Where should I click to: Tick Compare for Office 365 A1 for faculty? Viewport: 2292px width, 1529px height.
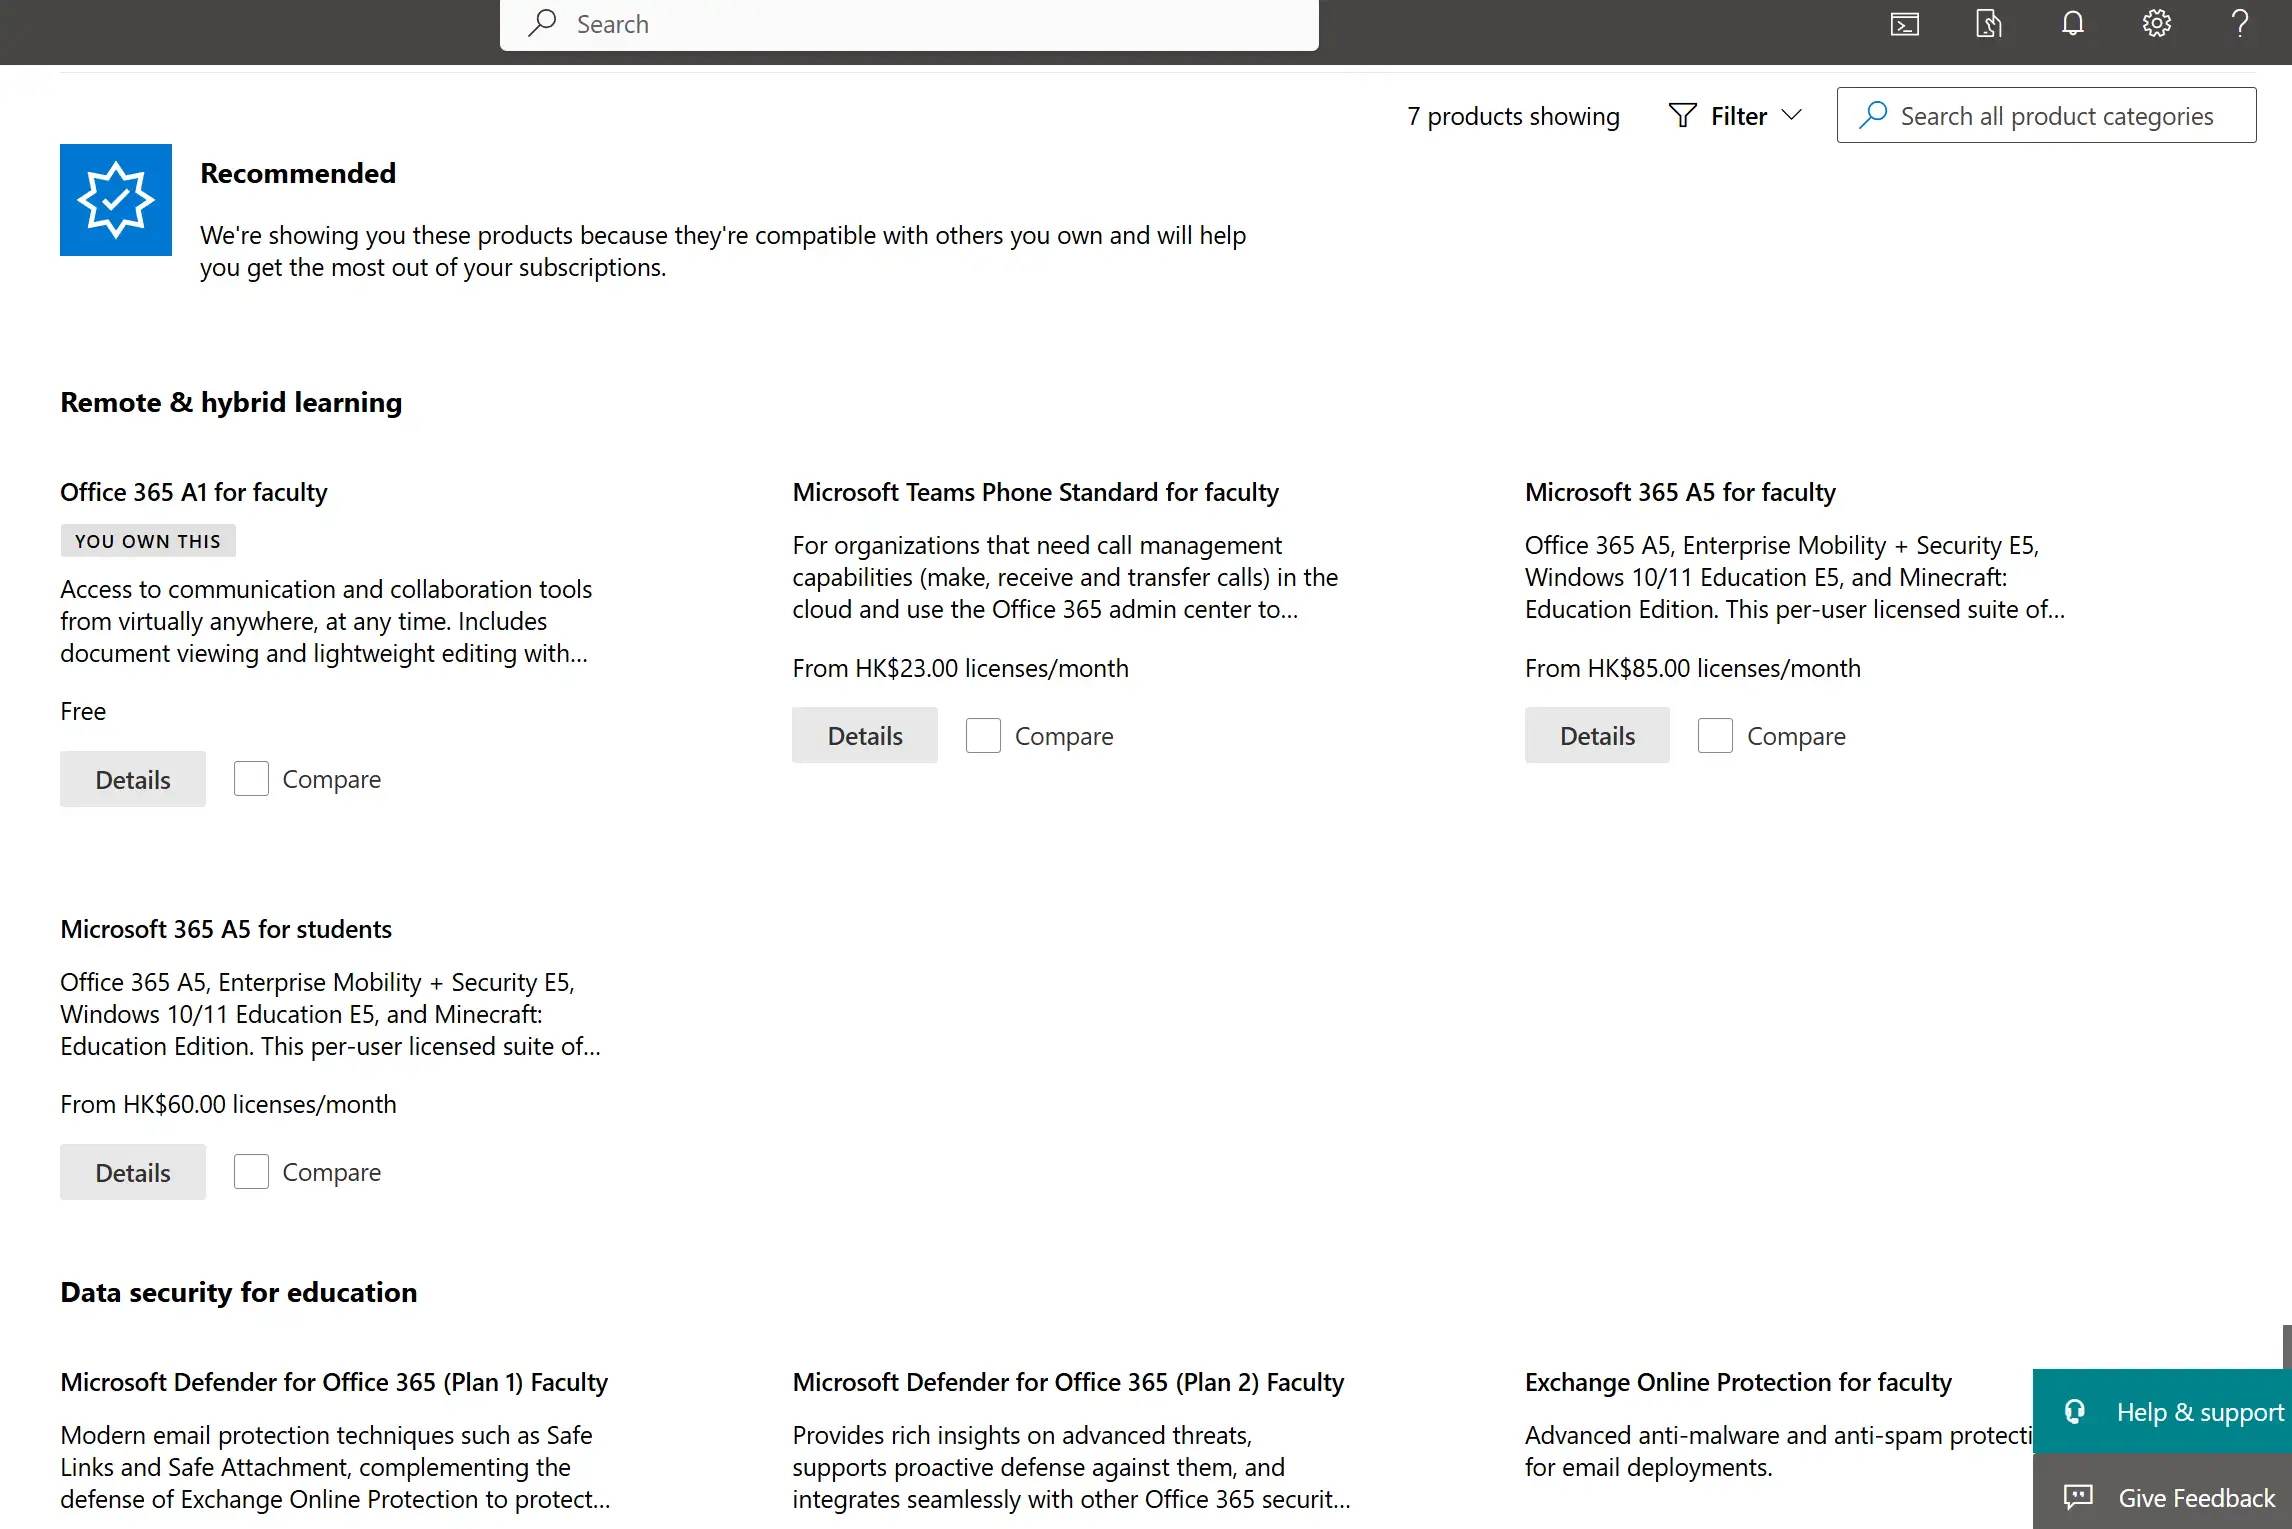251,779
